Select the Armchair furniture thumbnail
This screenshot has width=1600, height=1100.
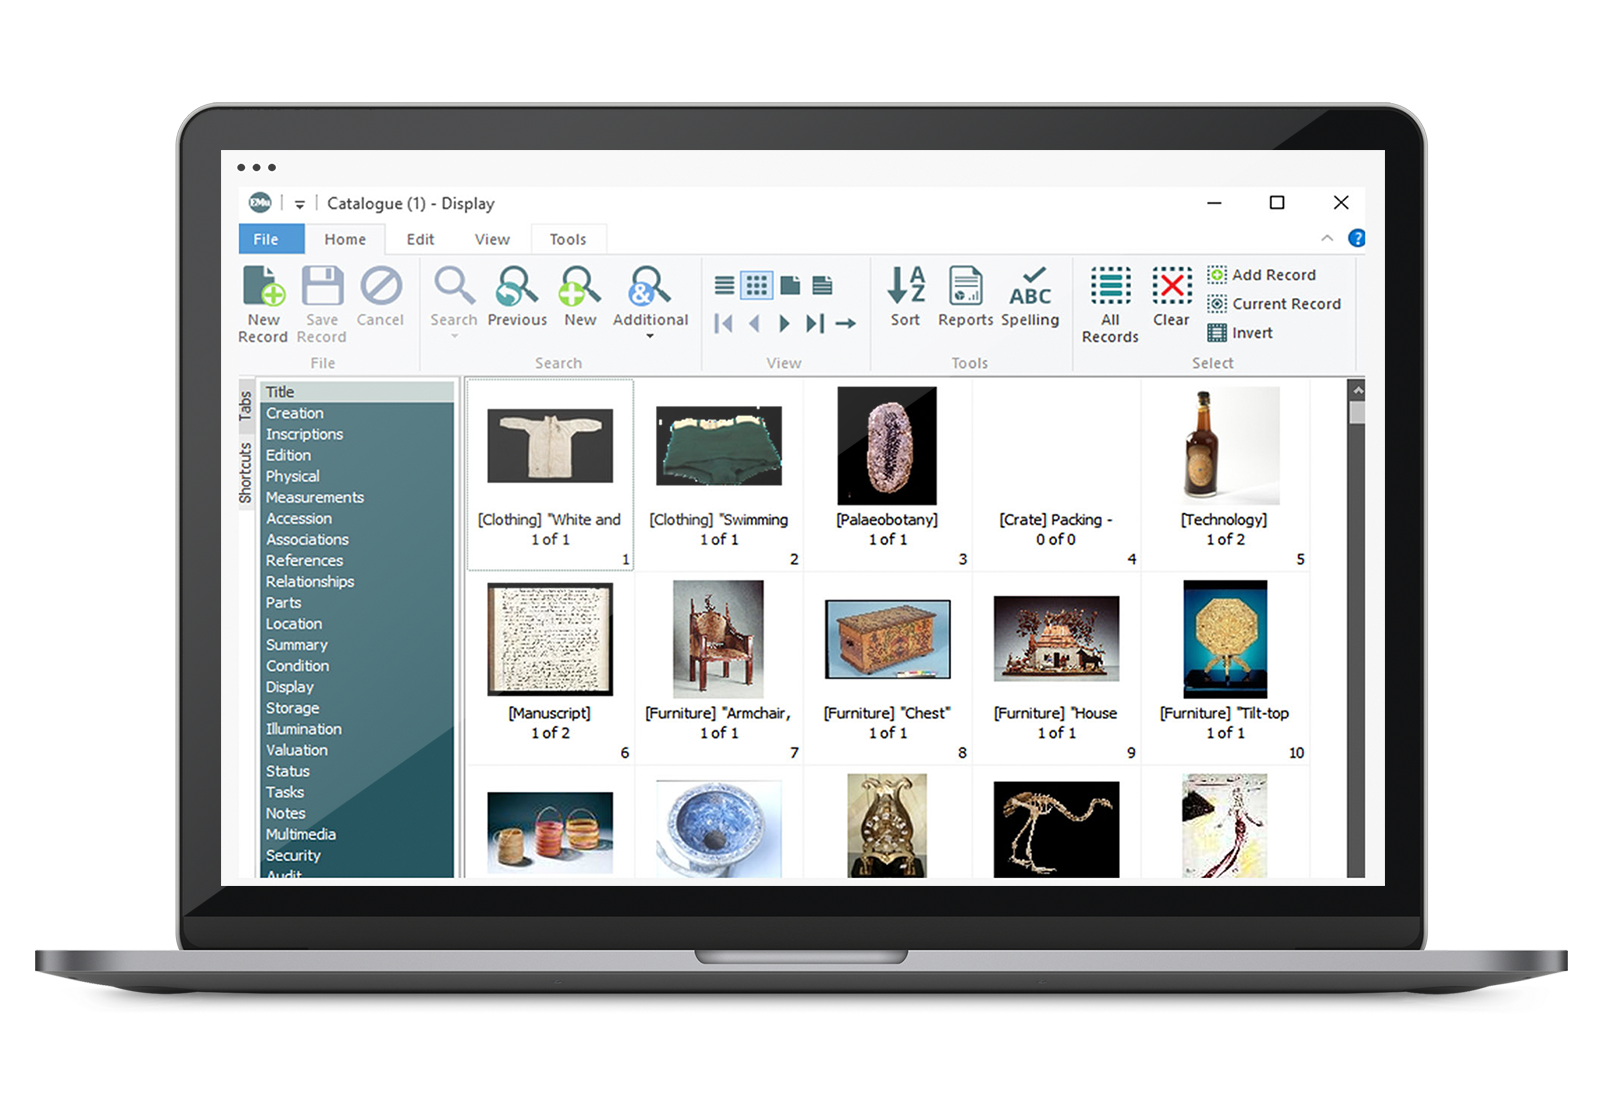(718, 640)
